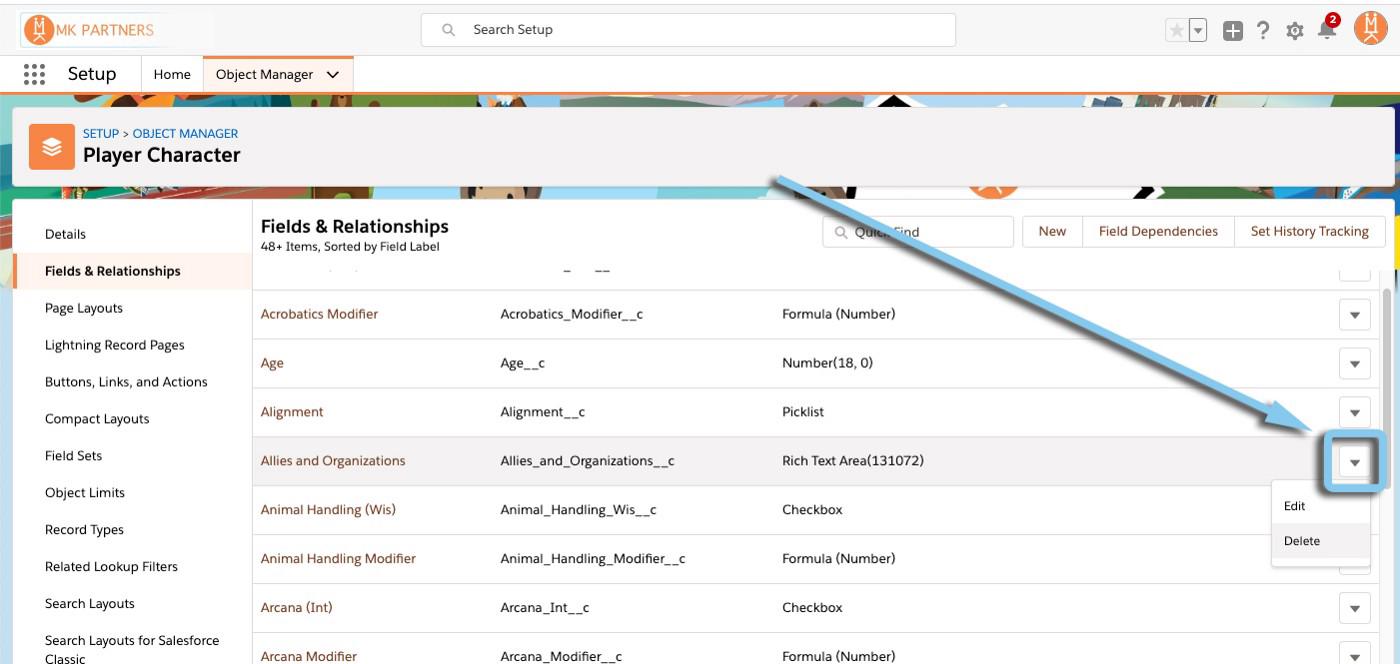Open the Help question mark icon

click(1263, 31)
